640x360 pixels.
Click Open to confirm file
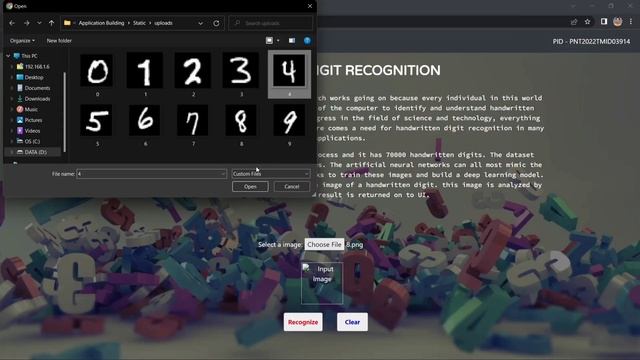[x=250, y=187]
